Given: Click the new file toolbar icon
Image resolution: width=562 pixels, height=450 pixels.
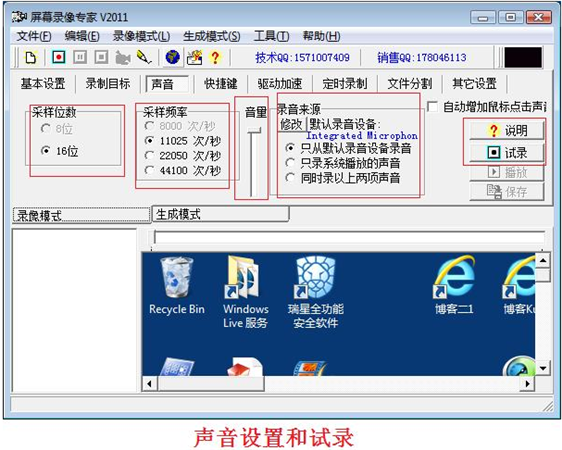Looking at the screenshot, I should coord(31,57).
